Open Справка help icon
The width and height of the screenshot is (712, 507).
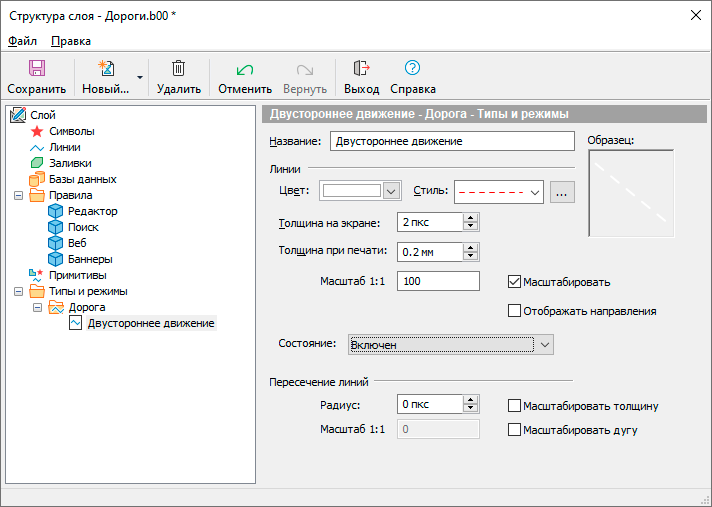tap(412, 69)
